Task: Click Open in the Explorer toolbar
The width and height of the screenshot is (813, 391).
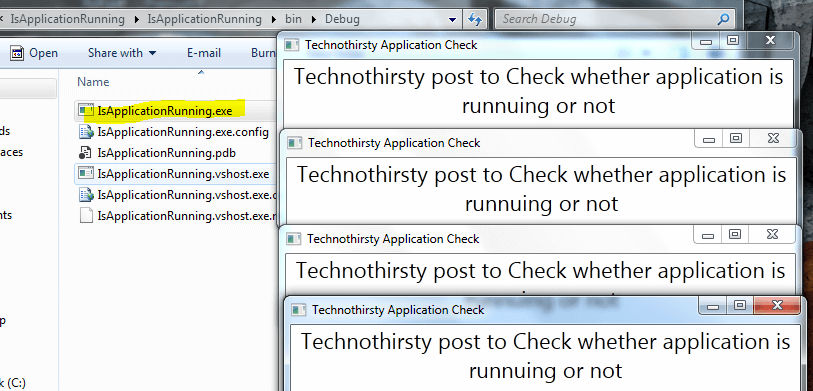Action: tap(44, 53)
